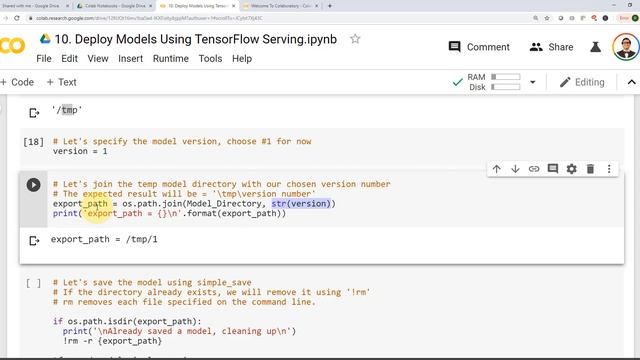640x360 pixels.
Task: Open the File menu
Action: click(44, 58)
